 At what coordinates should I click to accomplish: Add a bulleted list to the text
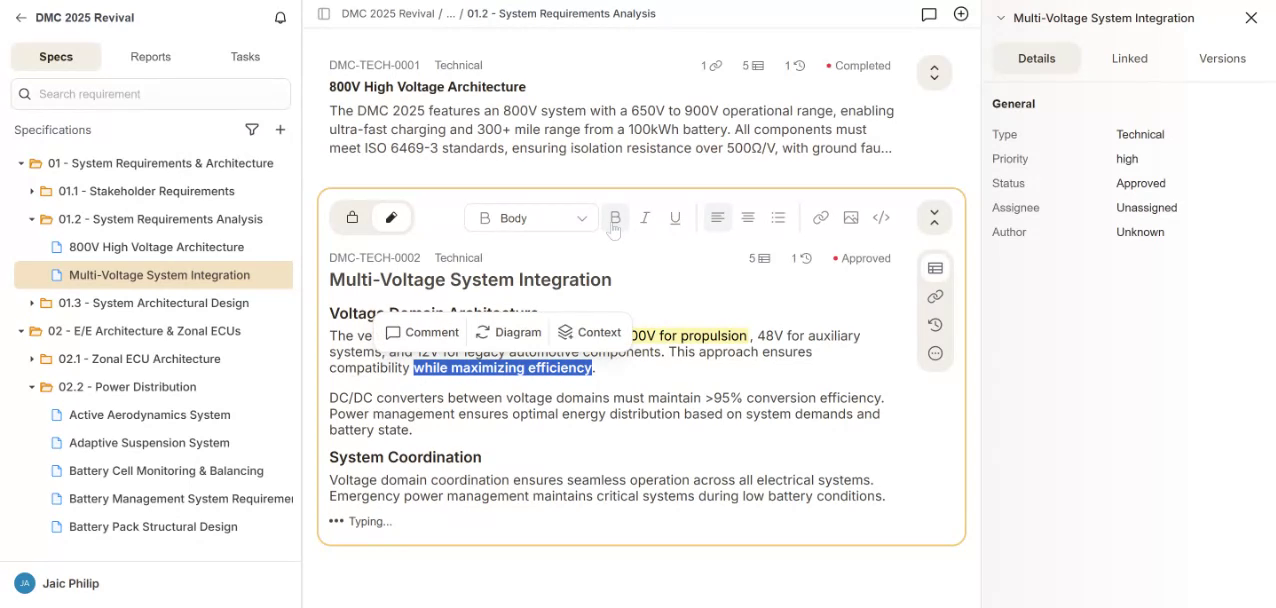(x=778, y=218)
